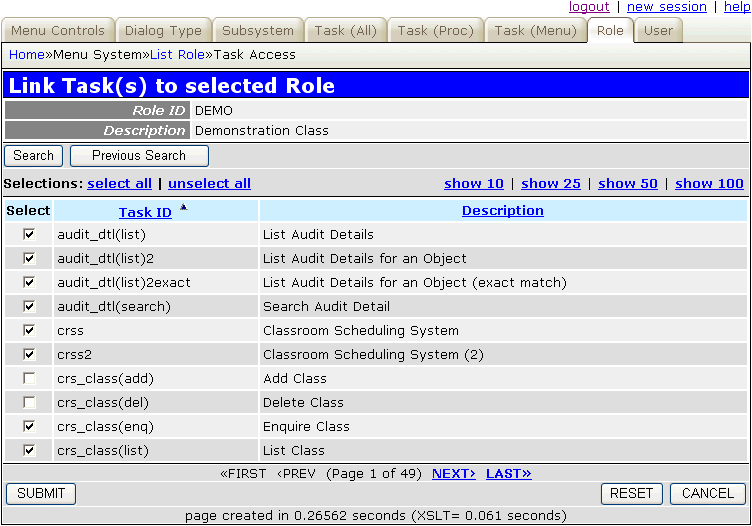The width and height of the screenshot is (752, 526).
Task: Click the audit_dtl(list)2exact task ID cell
Action: 156,282
